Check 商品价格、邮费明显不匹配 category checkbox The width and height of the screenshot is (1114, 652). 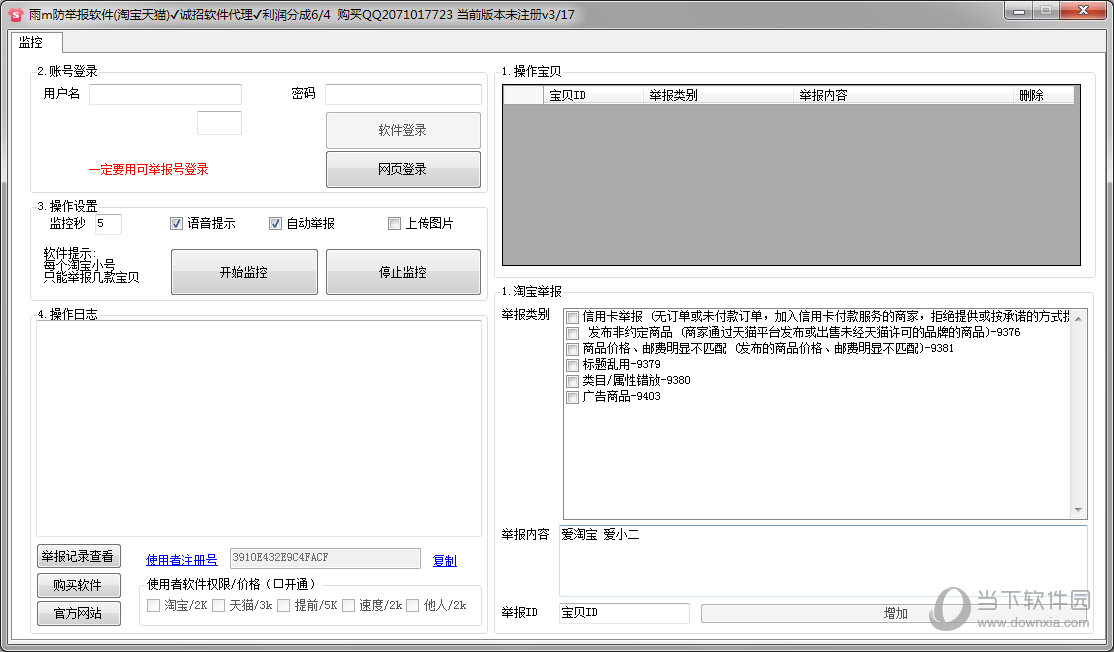pyautogui.click(x=572, y=349)
